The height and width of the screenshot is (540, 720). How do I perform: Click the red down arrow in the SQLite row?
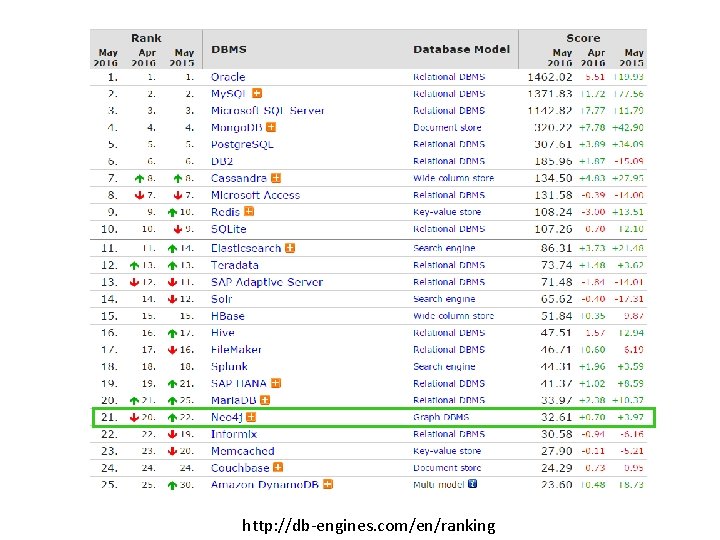pos(178,229)
